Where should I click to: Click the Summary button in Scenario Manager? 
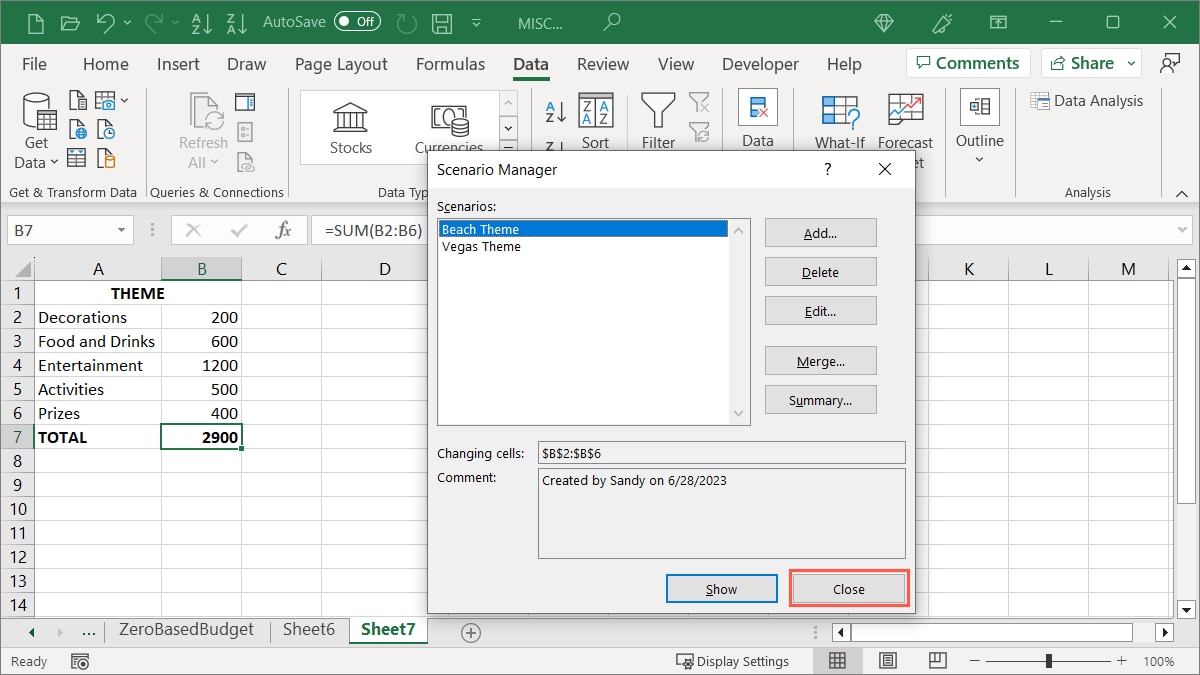820,399
